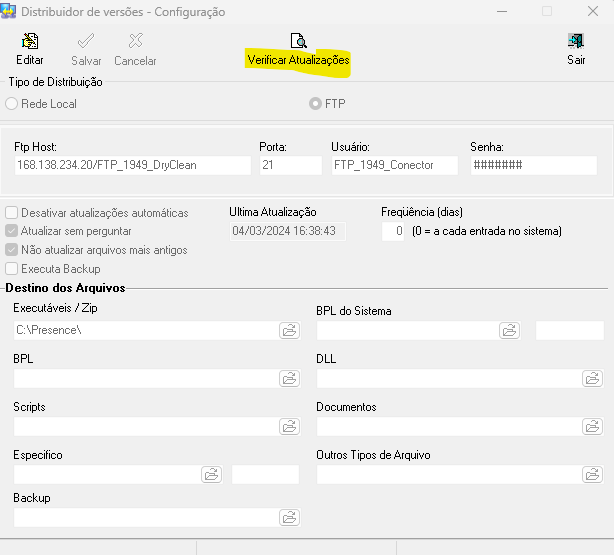Click the Frequência (dias) input field
This screenshot has width=614, height=555.
[394, 231]
